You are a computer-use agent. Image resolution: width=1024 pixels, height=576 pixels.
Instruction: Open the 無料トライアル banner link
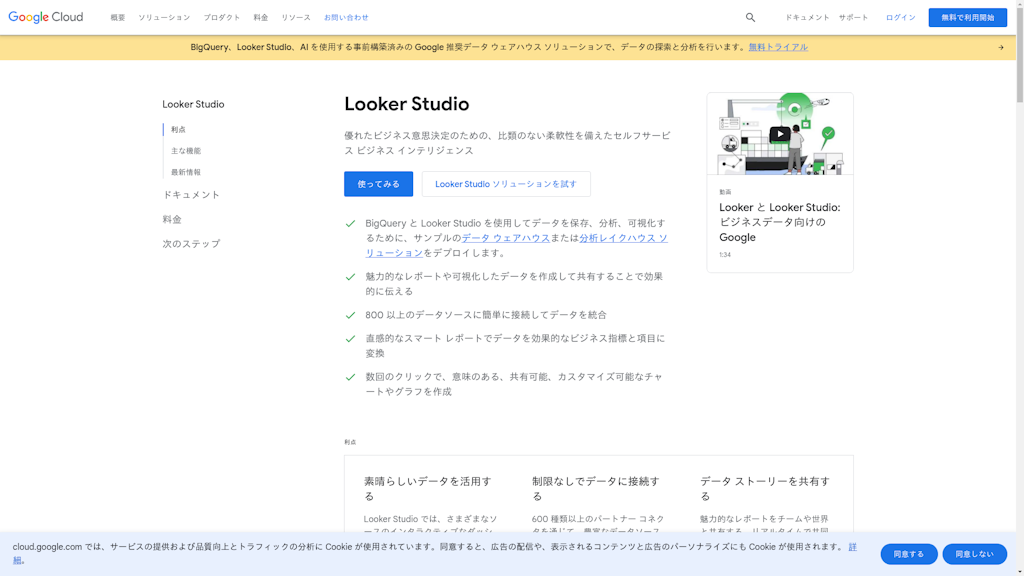point(778,47)
